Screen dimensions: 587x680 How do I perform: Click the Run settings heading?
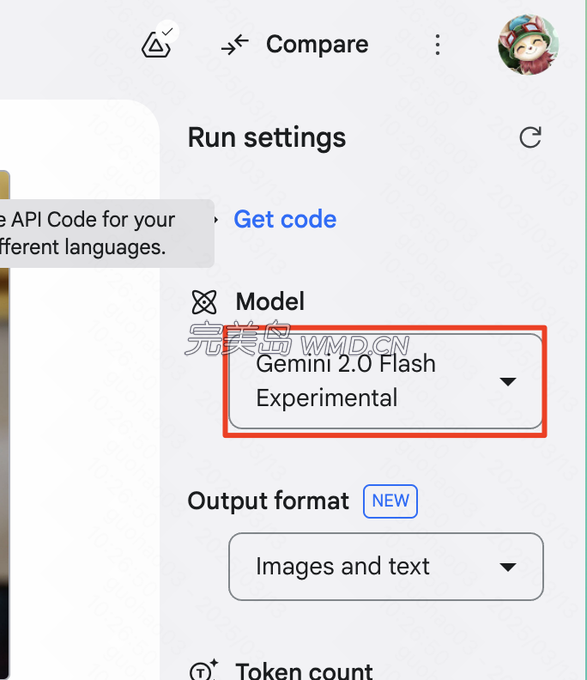coord(267,137)
